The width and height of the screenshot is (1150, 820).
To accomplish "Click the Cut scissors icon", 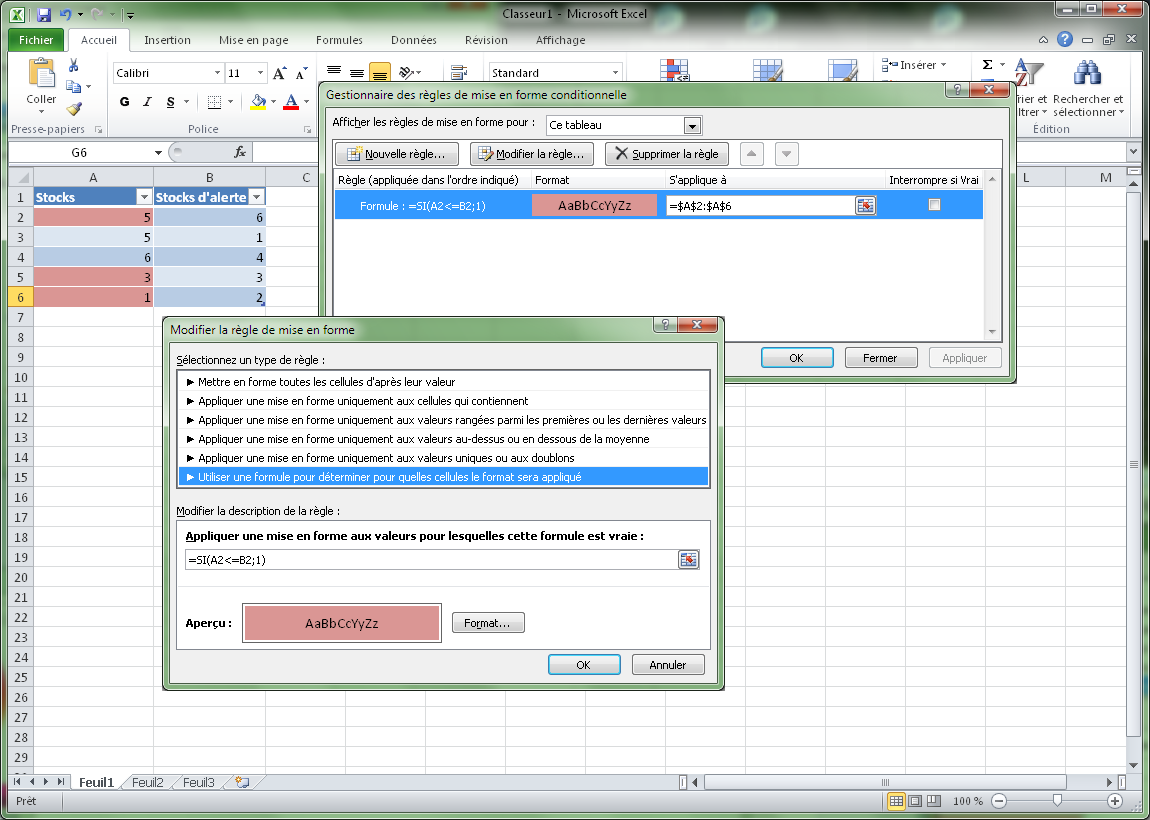I will click(x=74, y=65).
